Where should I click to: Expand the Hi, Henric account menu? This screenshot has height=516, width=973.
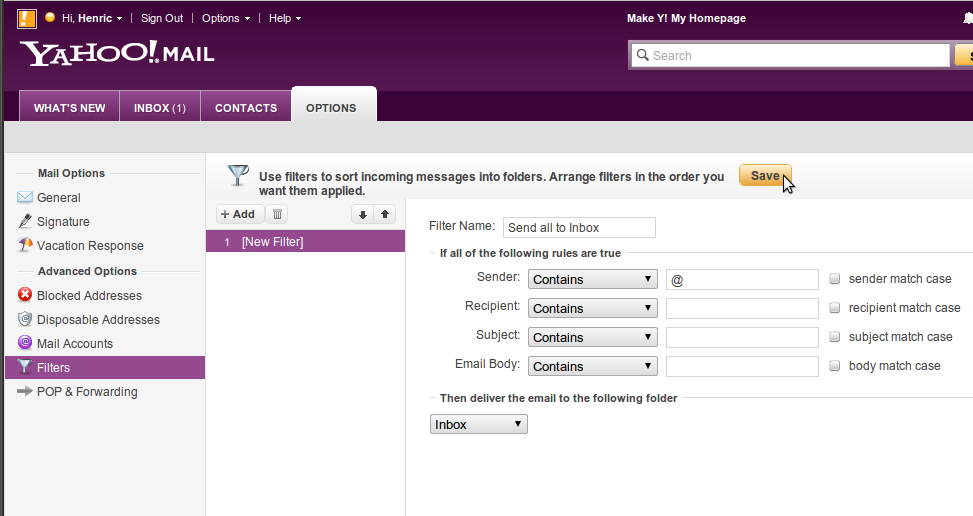pos(92,18)
